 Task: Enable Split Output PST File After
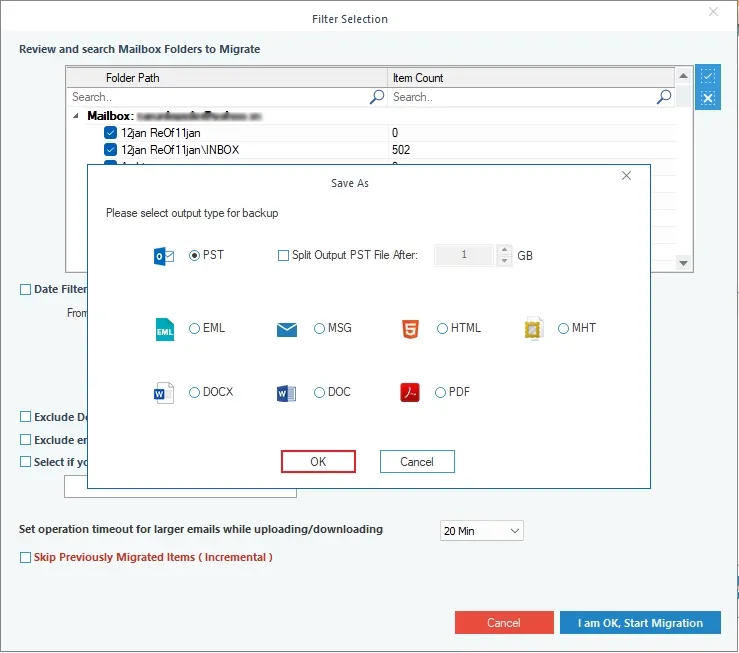tap(283, 255)
